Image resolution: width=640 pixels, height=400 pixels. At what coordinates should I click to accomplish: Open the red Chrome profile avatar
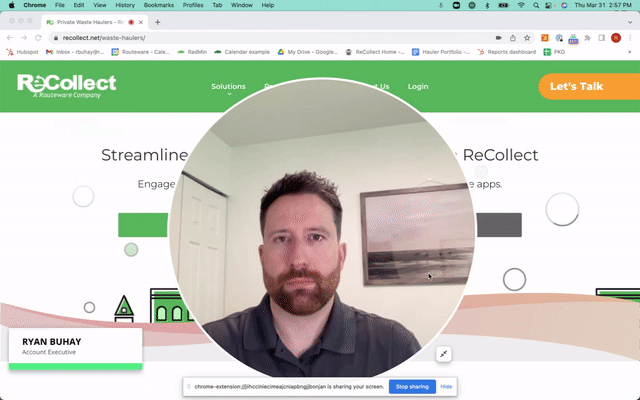coord(616,38)
